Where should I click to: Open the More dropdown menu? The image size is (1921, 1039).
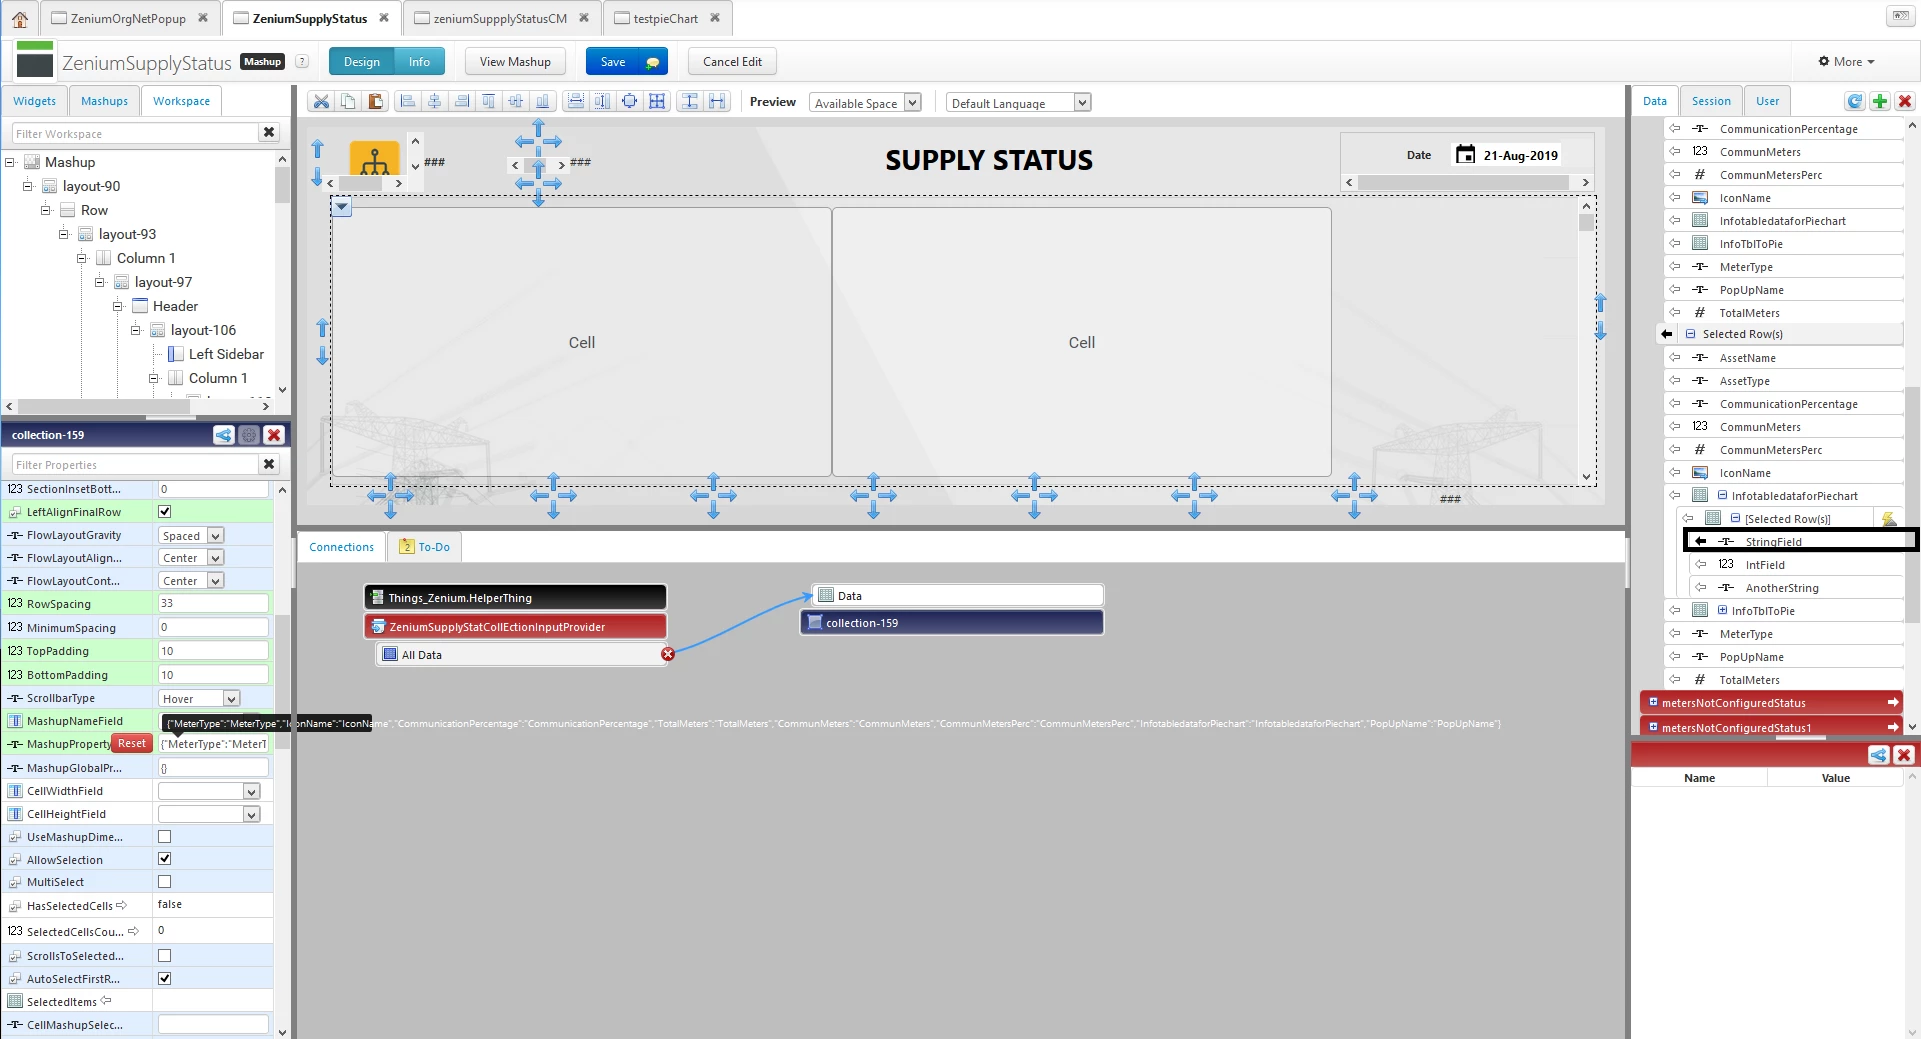coord(1846,62)
